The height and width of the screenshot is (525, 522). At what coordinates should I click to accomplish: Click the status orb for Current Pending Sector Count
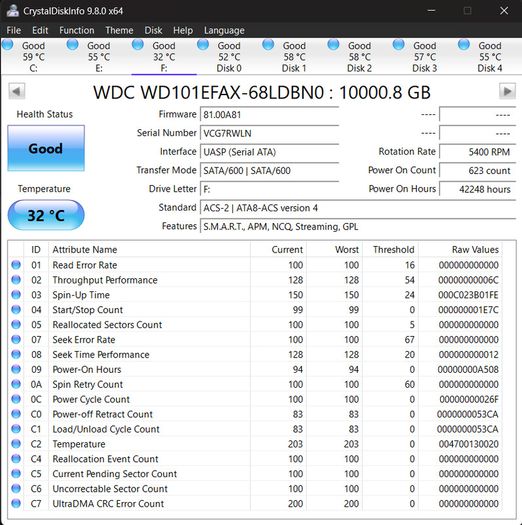coord(16,473)
